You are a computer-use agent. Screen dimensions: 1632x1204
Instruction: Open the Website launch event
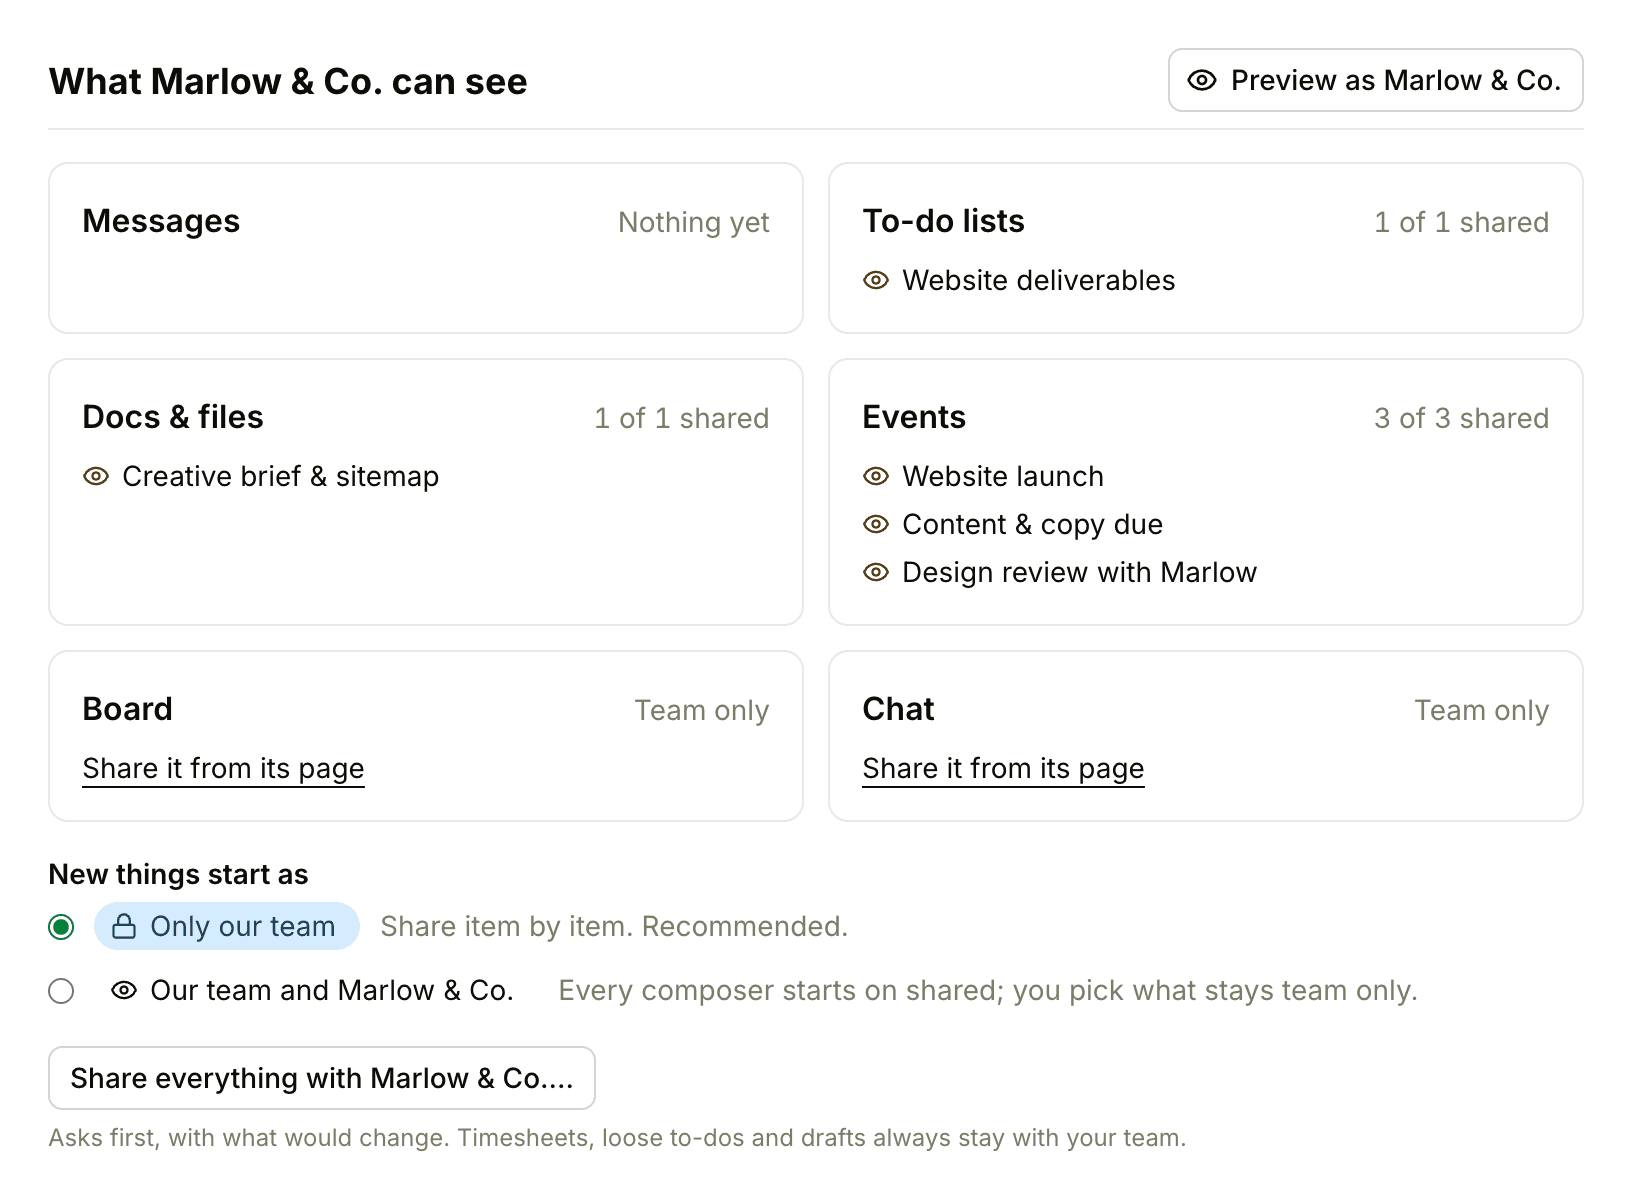point(1002,476)
